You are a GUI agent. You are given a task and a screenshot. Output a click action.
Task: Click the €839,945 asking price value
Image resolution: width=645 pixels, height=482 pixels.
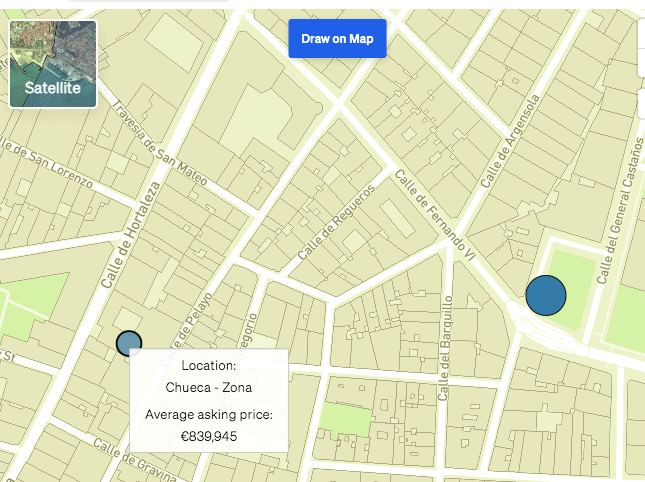coord(209,436)
